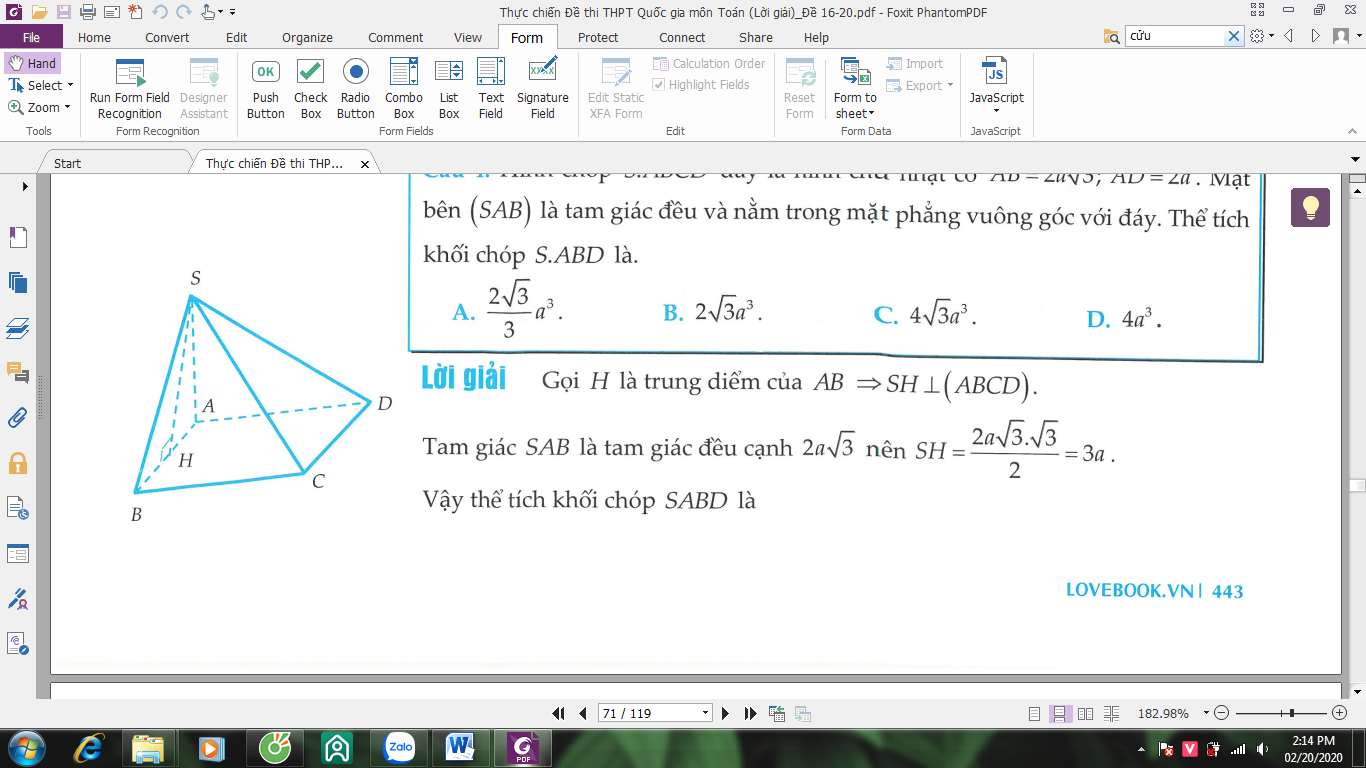Open the Attachments paperclip panel

point(18,418)
